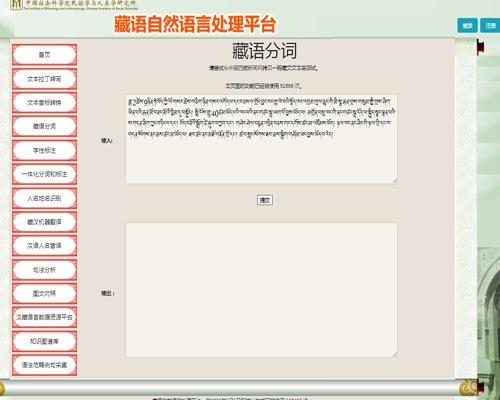500x400 pixels.
Task: Choose 汉语人名音译 from sidebar
Action: [x=44, y=246]
